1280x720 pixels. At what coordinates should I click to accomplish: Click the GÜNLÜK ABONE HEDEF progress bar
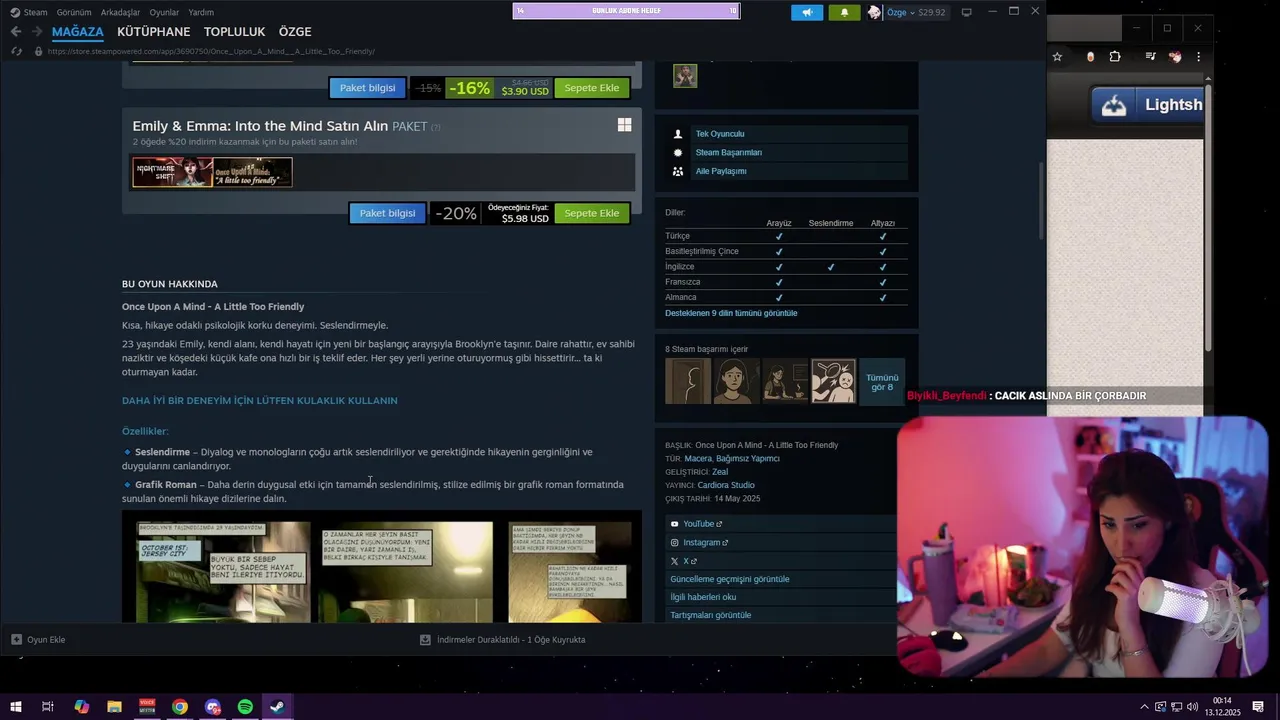point(626,11)
